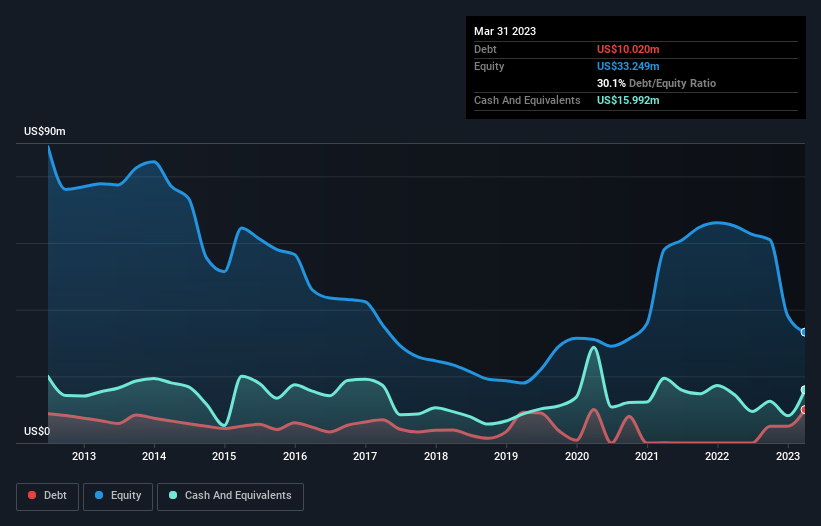The image size is (821, 526).
Task: Click the US$90m y-axis label
Action: point(45,131)
